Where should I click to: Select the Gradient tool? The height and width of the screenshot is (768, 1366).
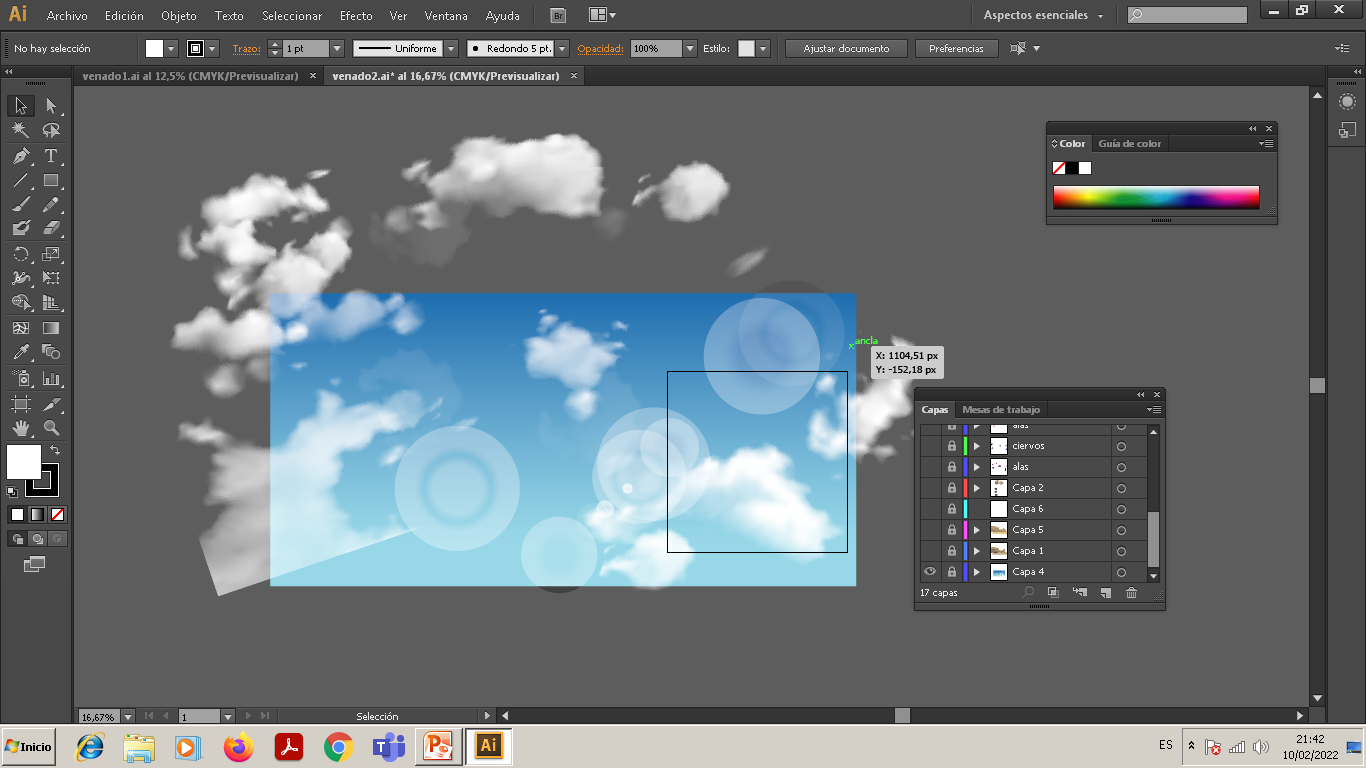(51, 328)
